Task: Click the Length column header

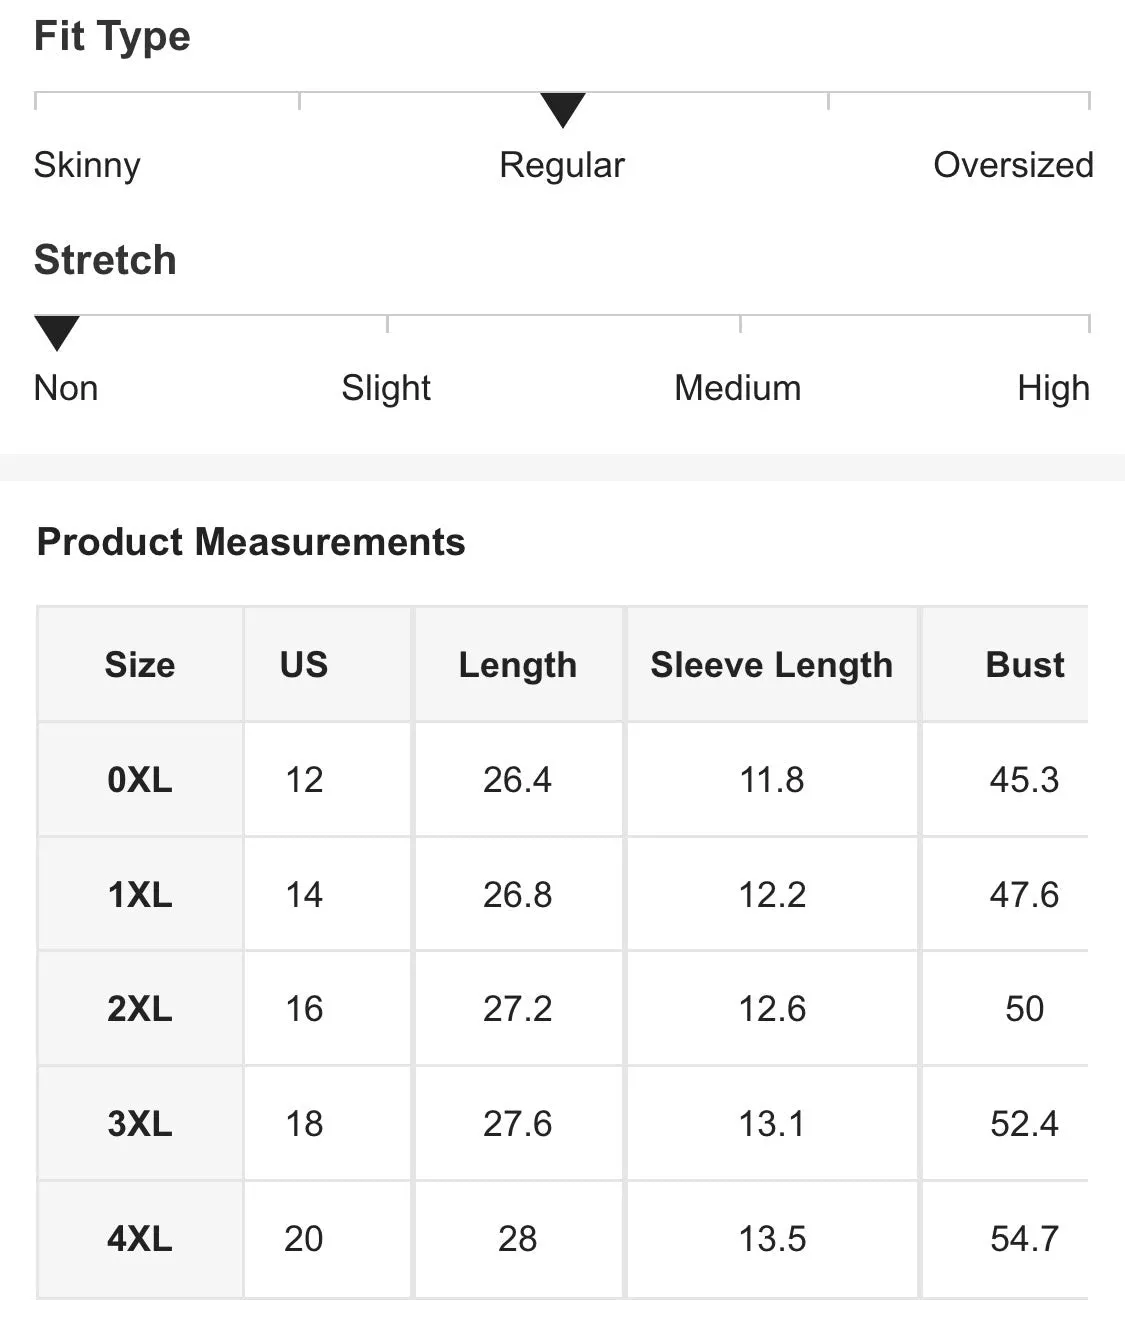Action: tap(518, 664)
